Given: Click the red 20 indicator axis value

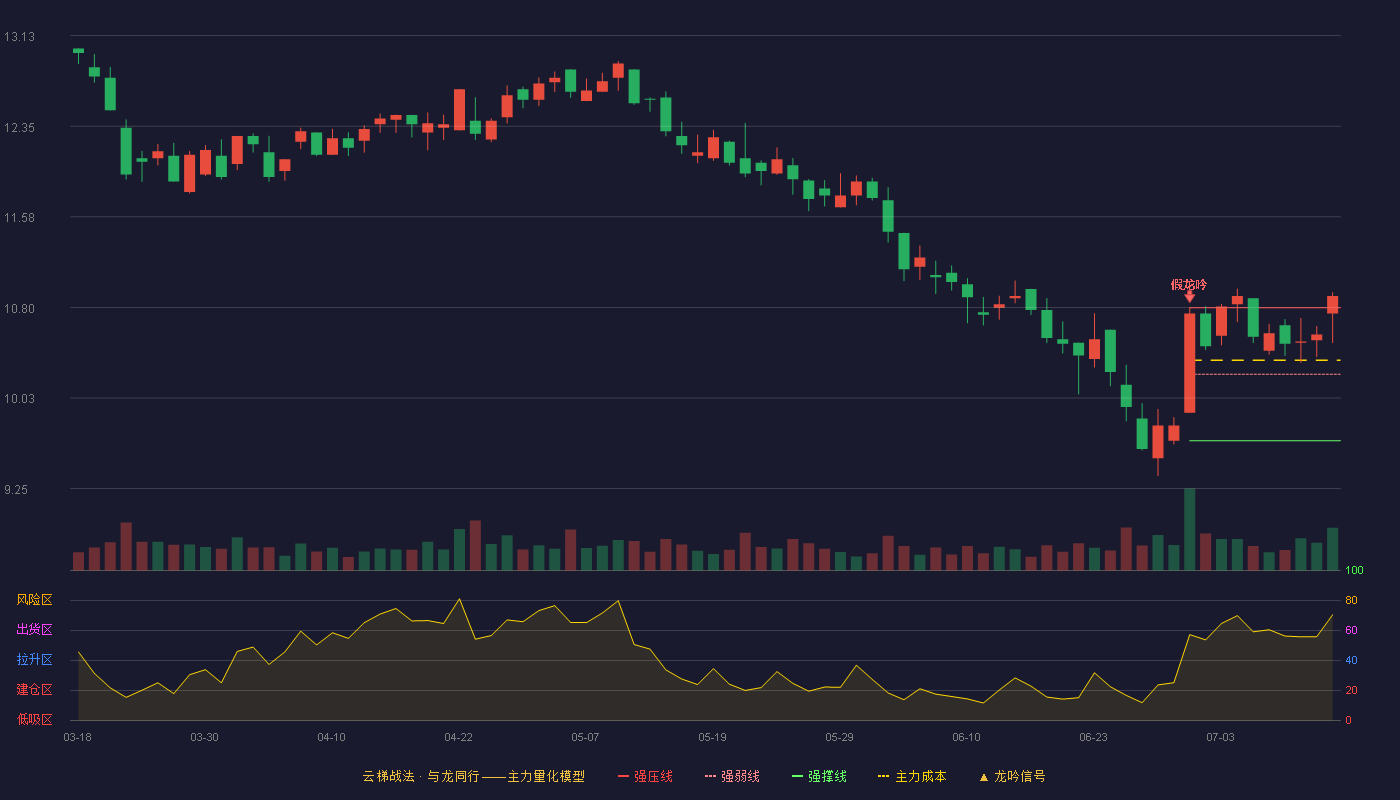Looking at the screenshot, I should [x=1351, y=690].
